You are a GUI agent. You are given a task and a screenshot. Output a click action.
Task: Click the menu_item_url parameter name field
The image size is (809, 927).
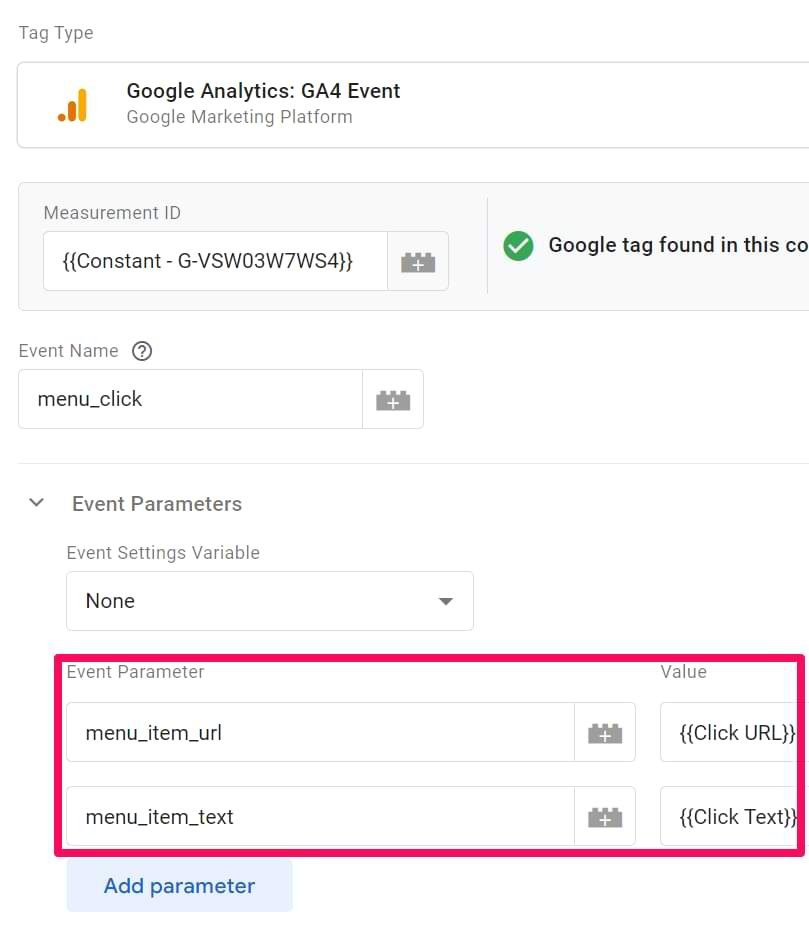[x=300, y=731]
